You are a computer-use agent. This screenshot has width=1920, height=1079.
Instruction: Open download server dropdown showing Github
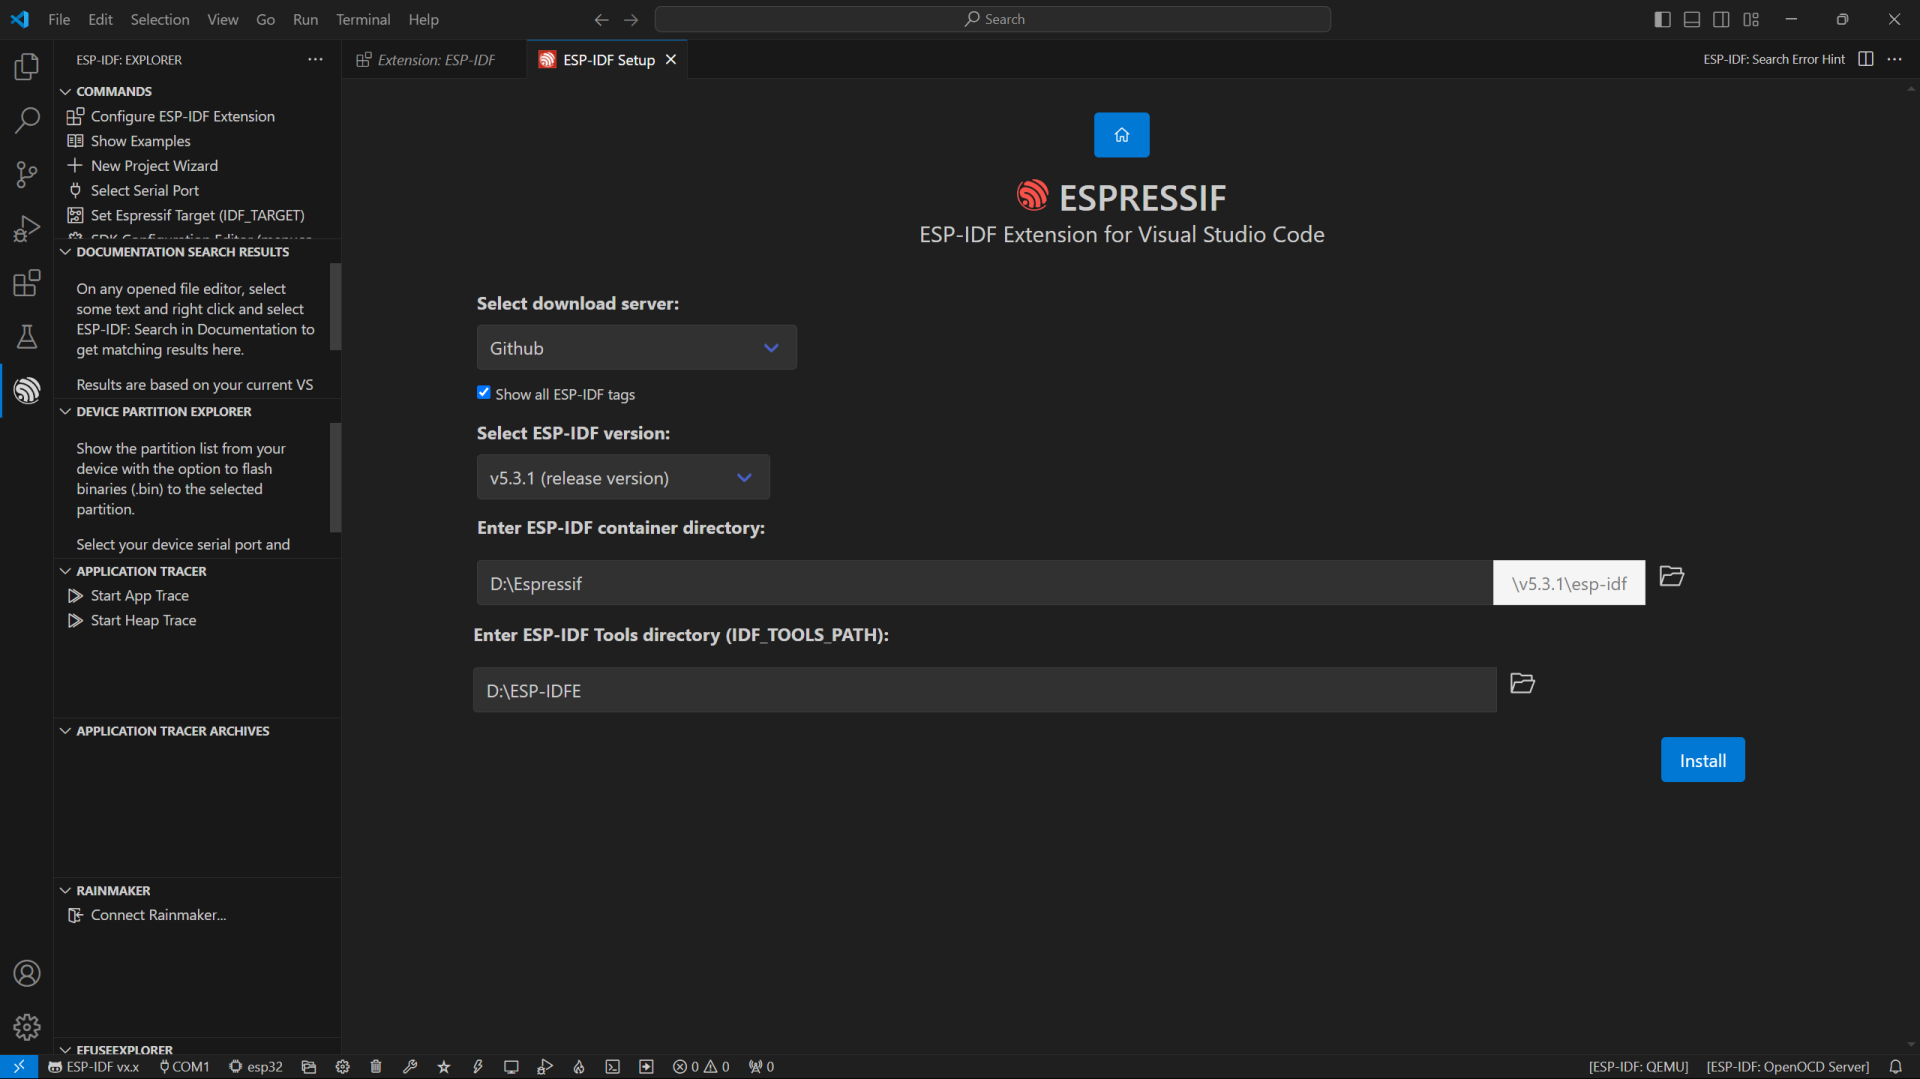tap(637, 348)
